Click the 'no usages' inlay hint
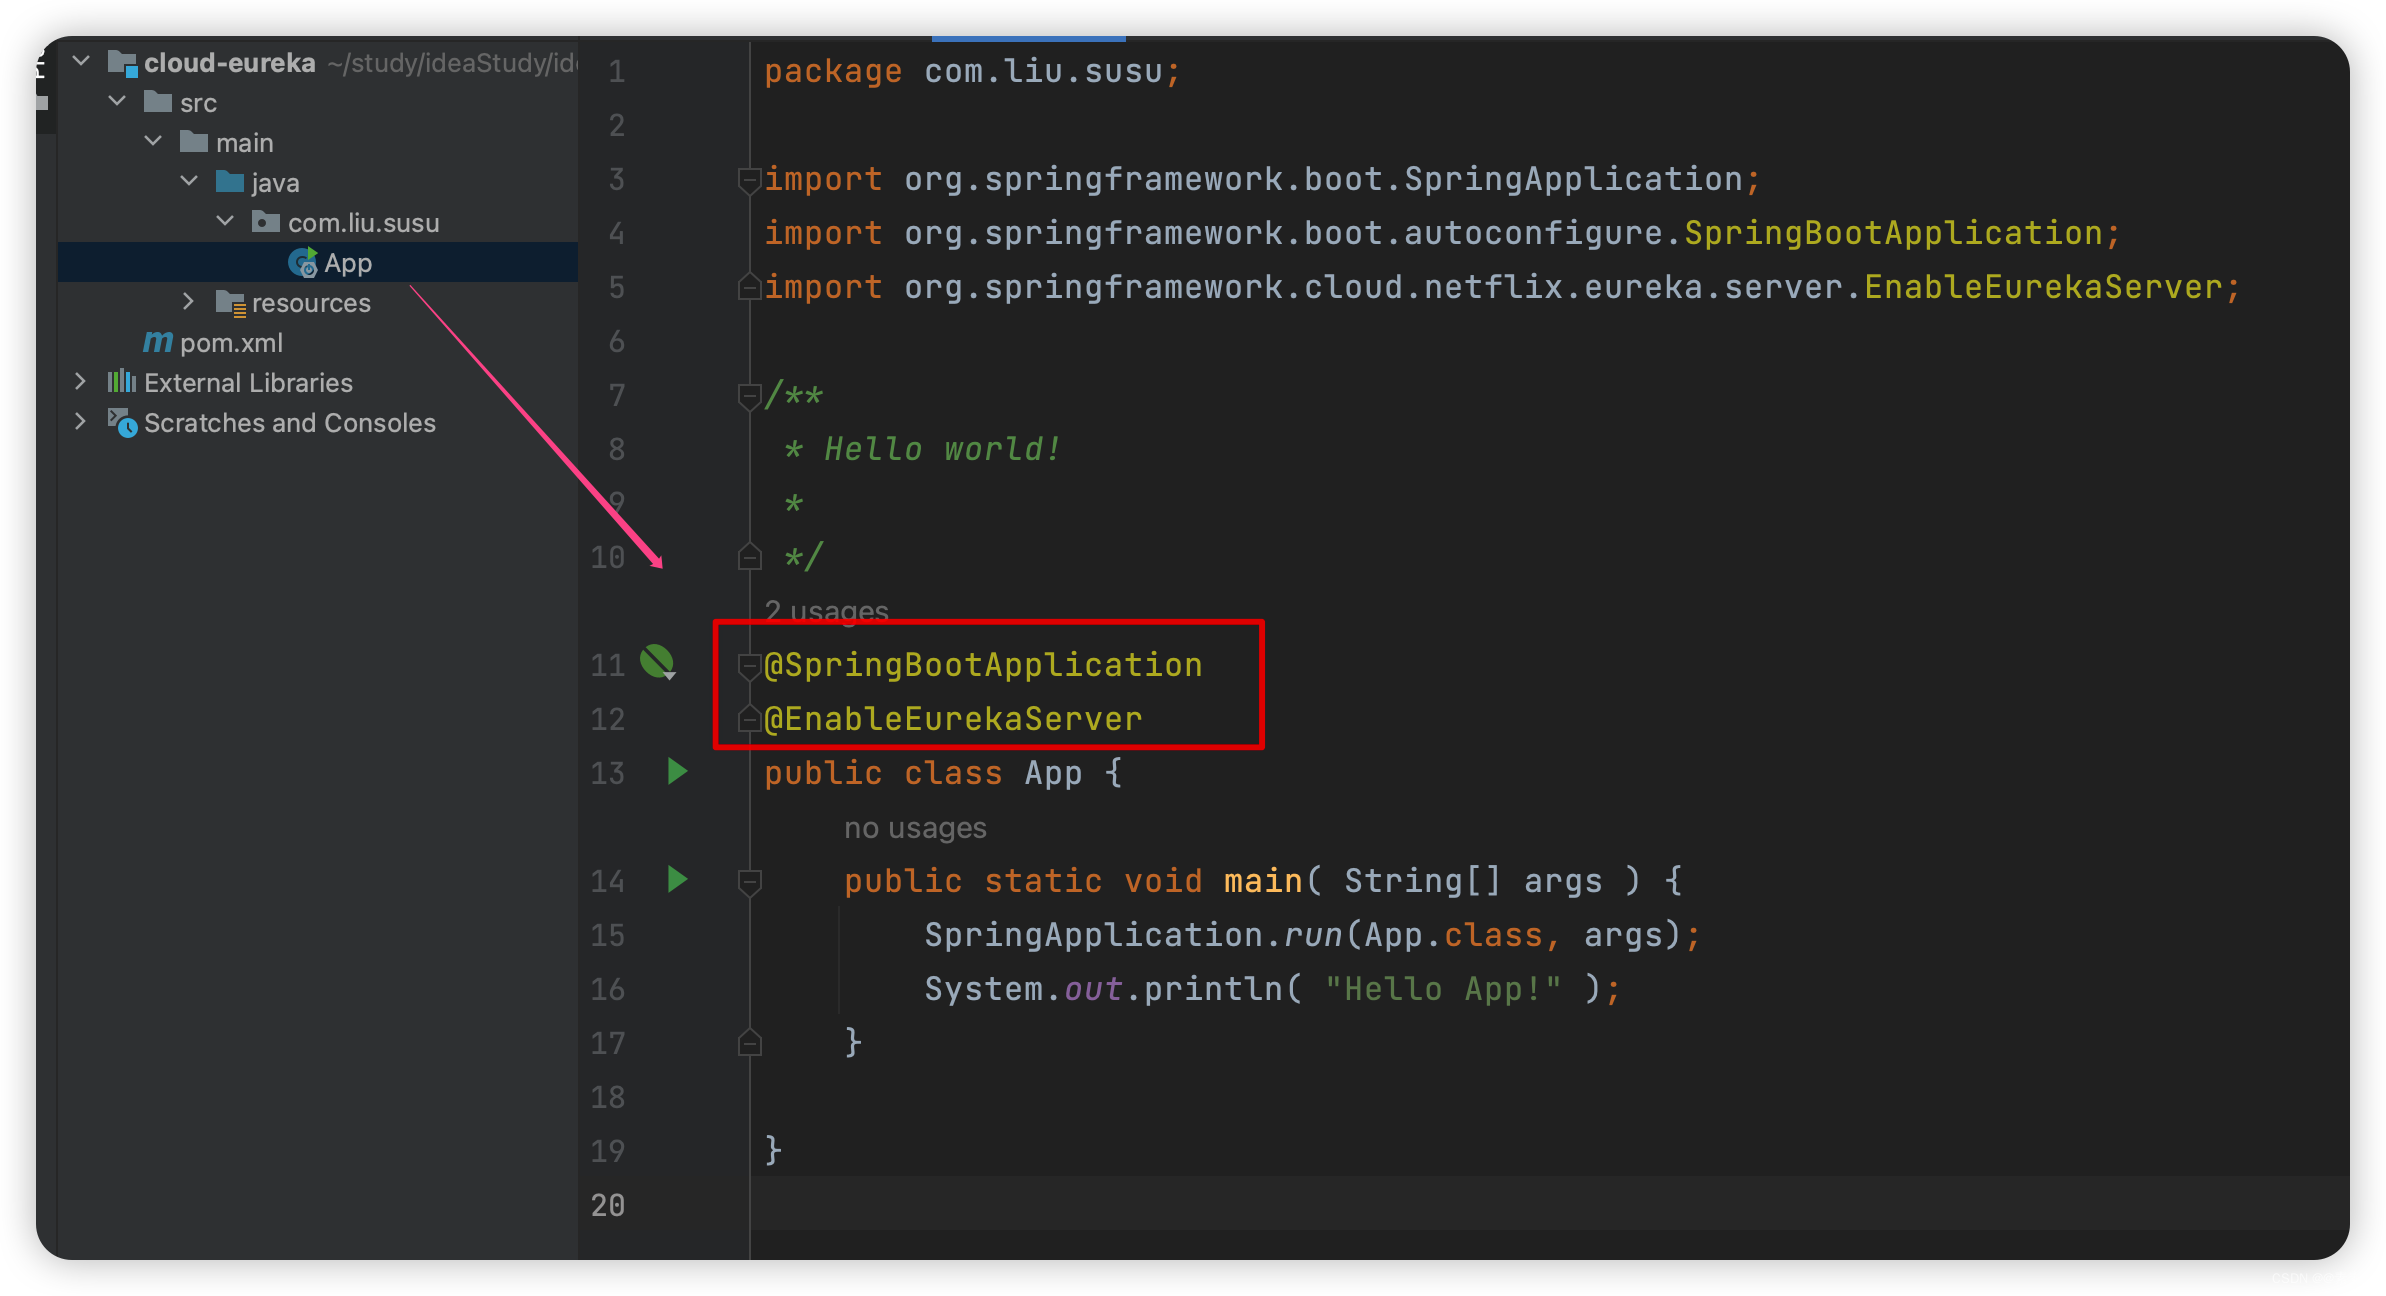The height and width of the screenshot is (1296, 2386). tap(915, 828)
